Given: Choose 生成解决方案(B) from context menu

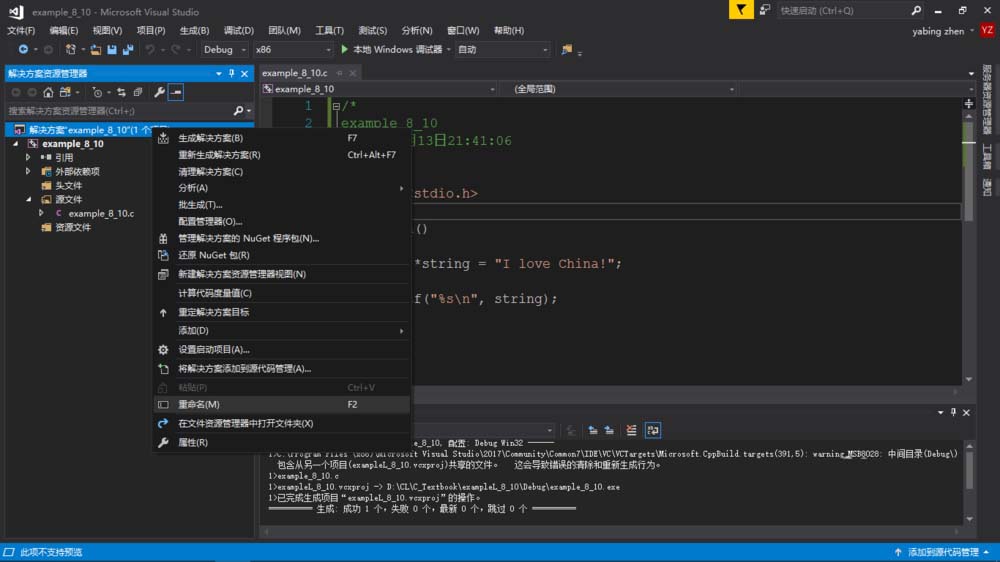Looking at the screenshot, I should (x=210, y=138).
